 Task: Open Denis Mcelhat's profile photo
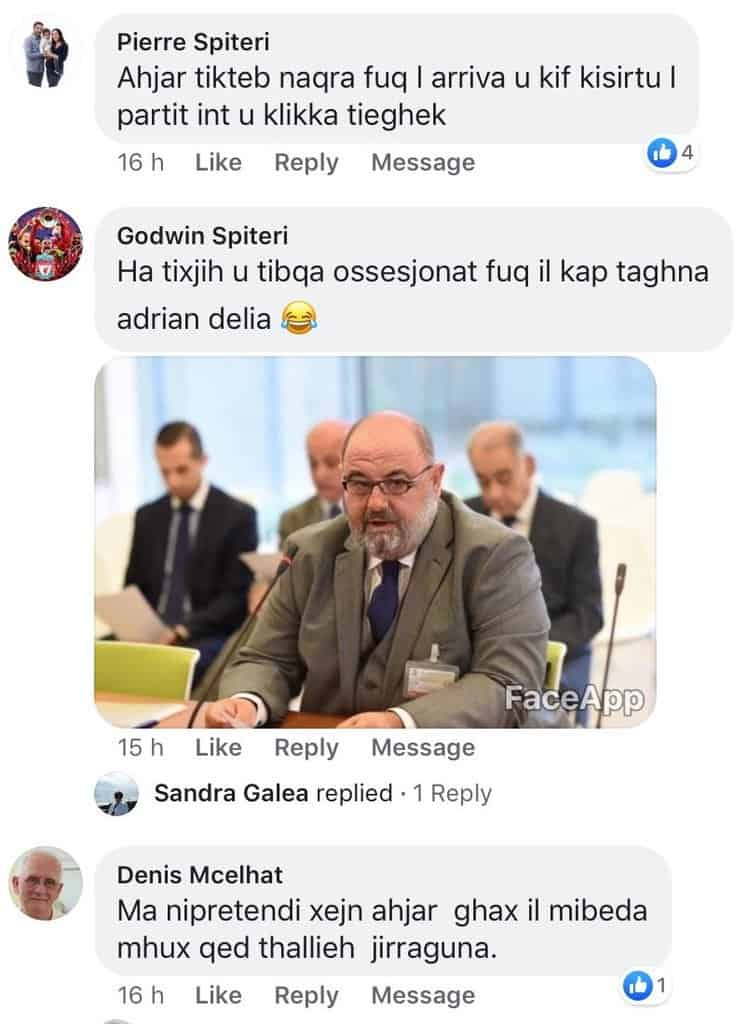point(46,883)
